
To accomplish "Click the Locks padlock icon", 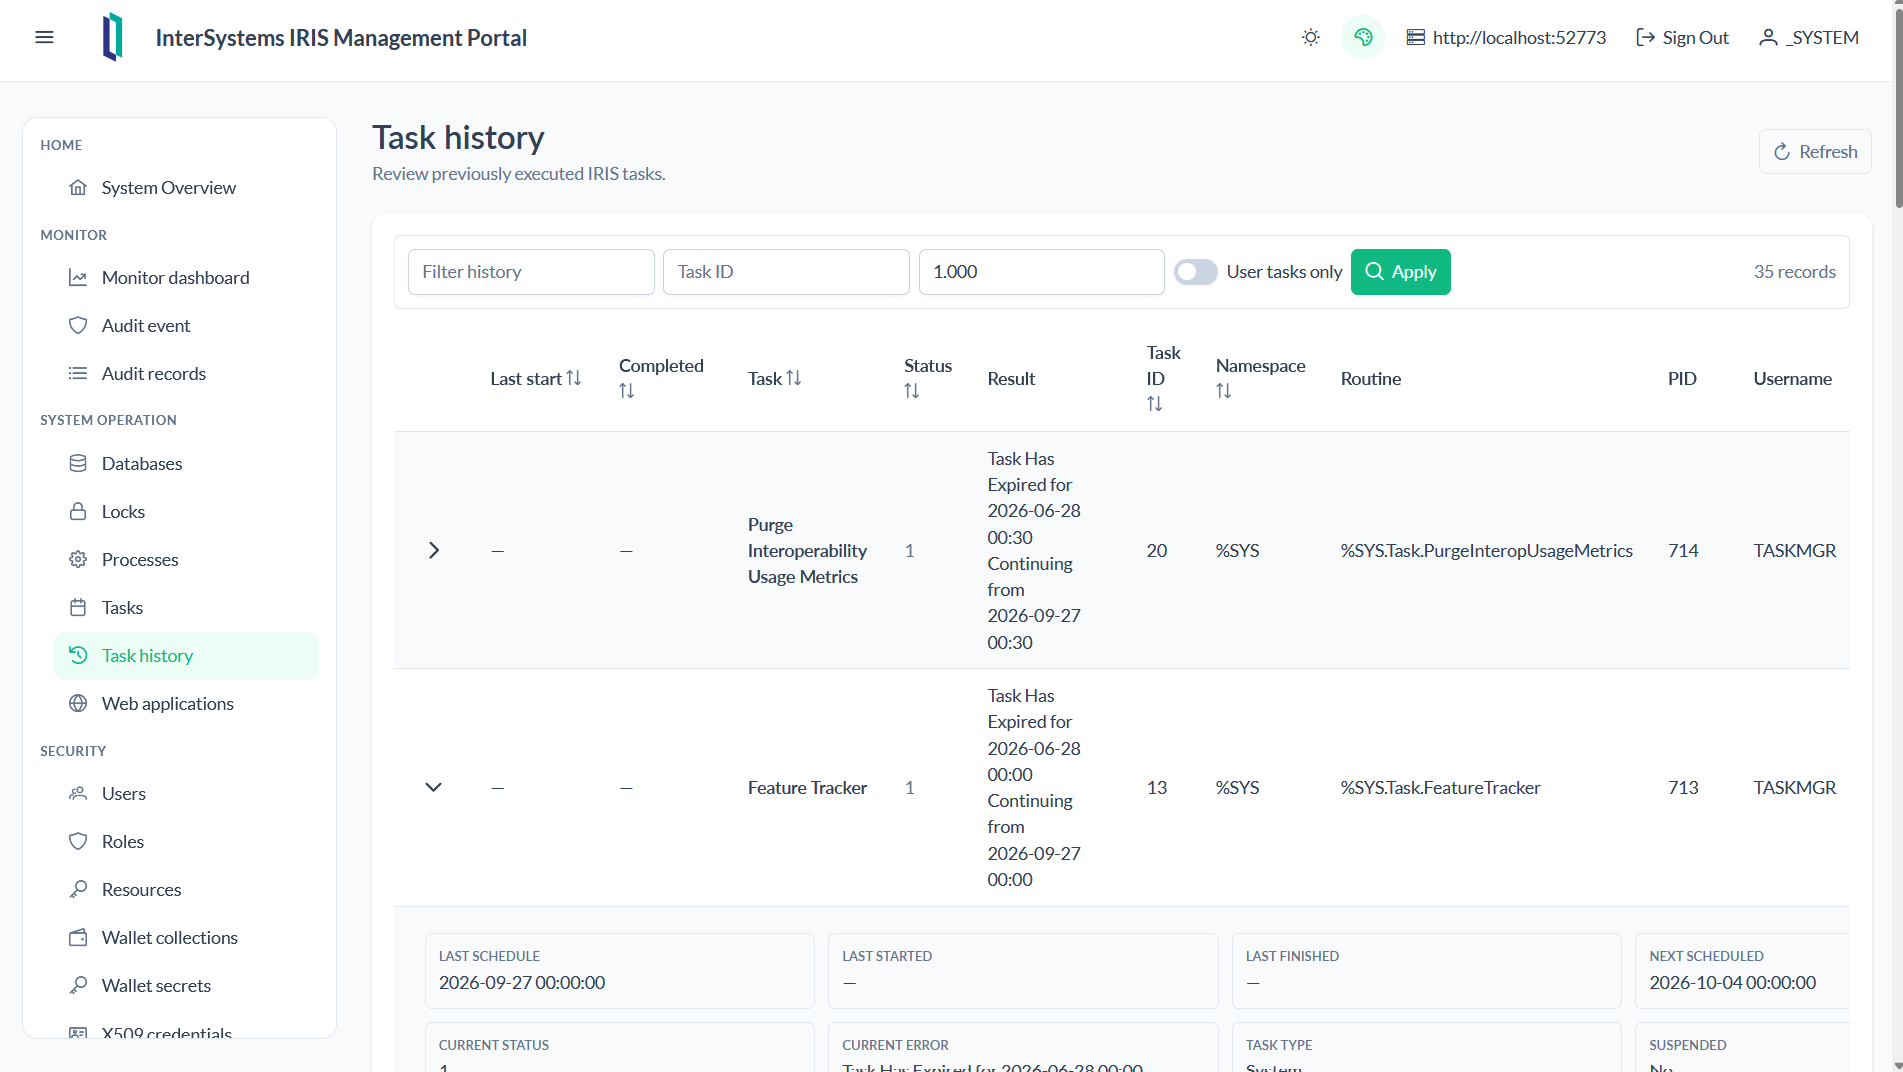I will (78, 511).
